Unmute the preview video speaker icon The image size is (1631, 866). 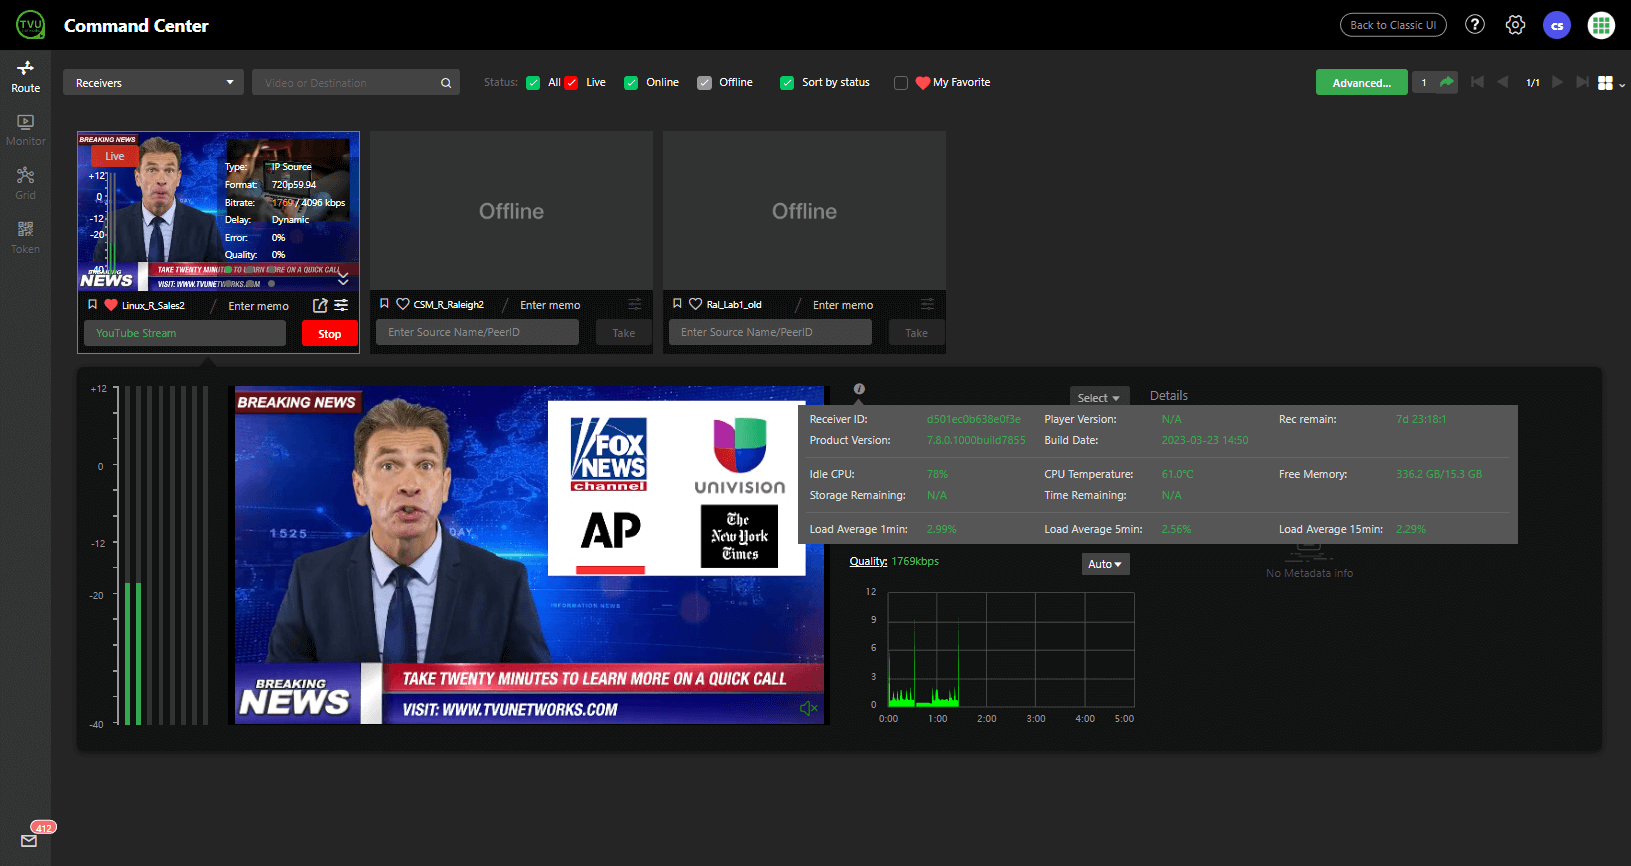pos(809,708)
